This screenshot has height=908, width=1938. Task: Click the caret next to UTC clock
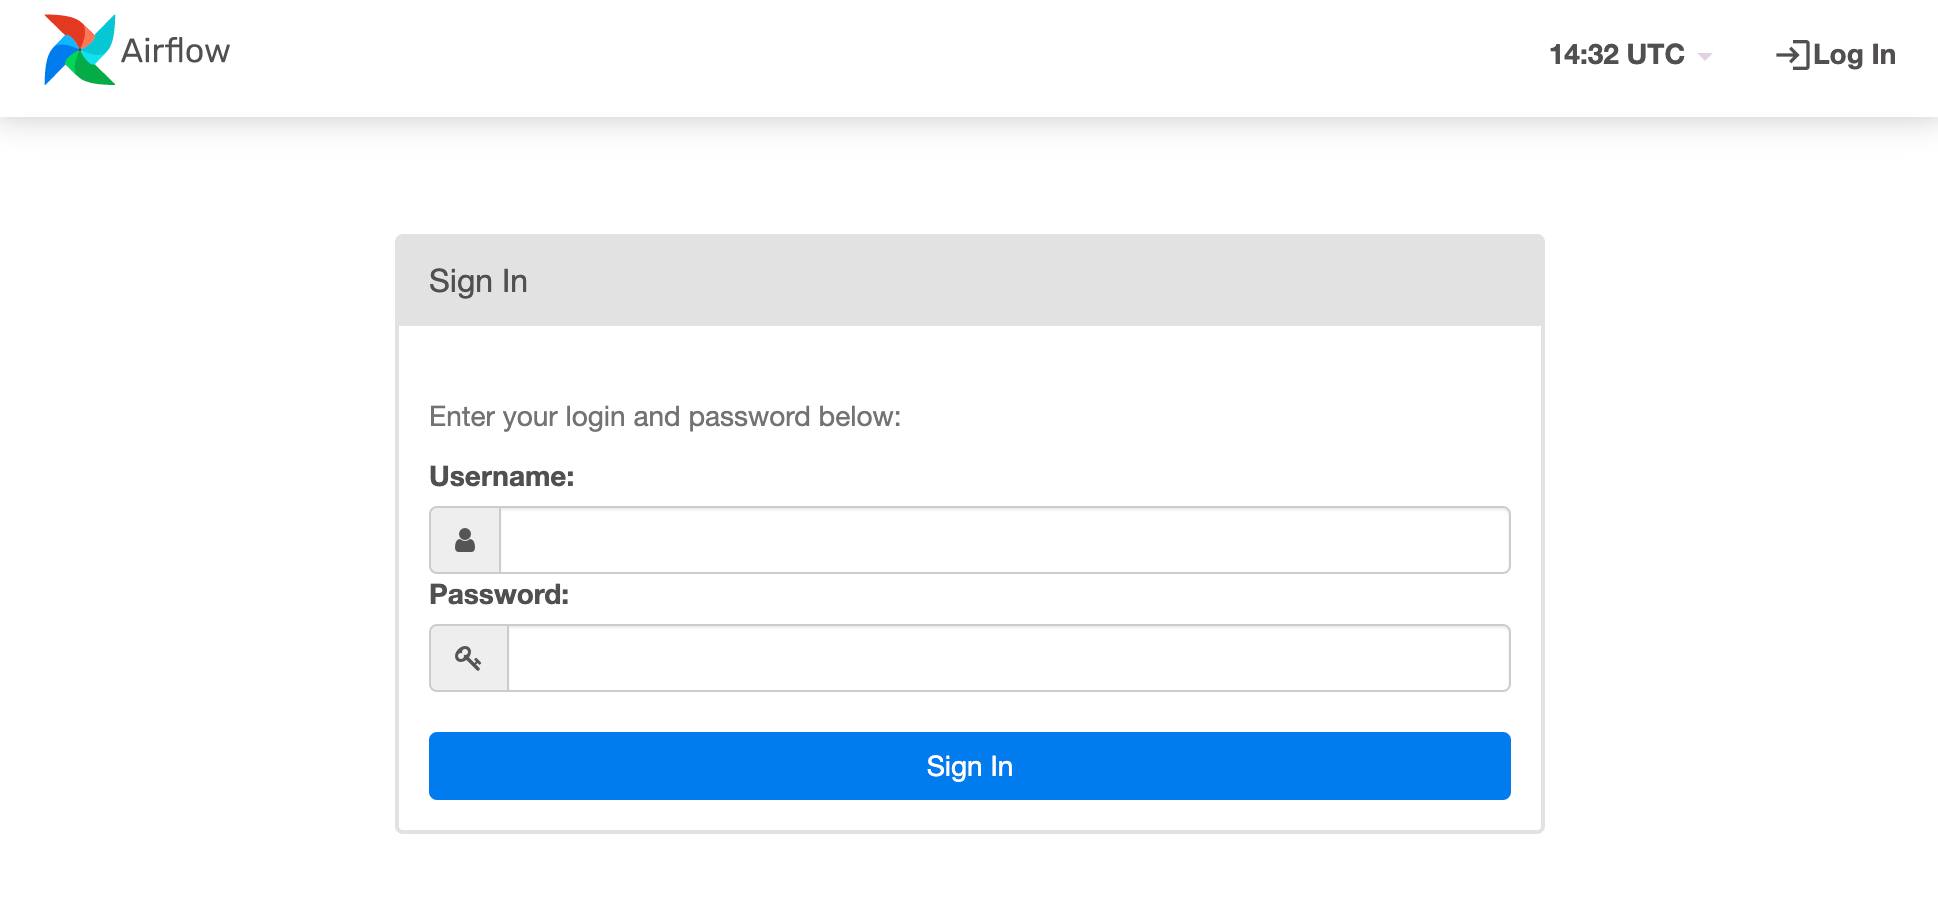pyautogui.click(x=1703, y=58)
